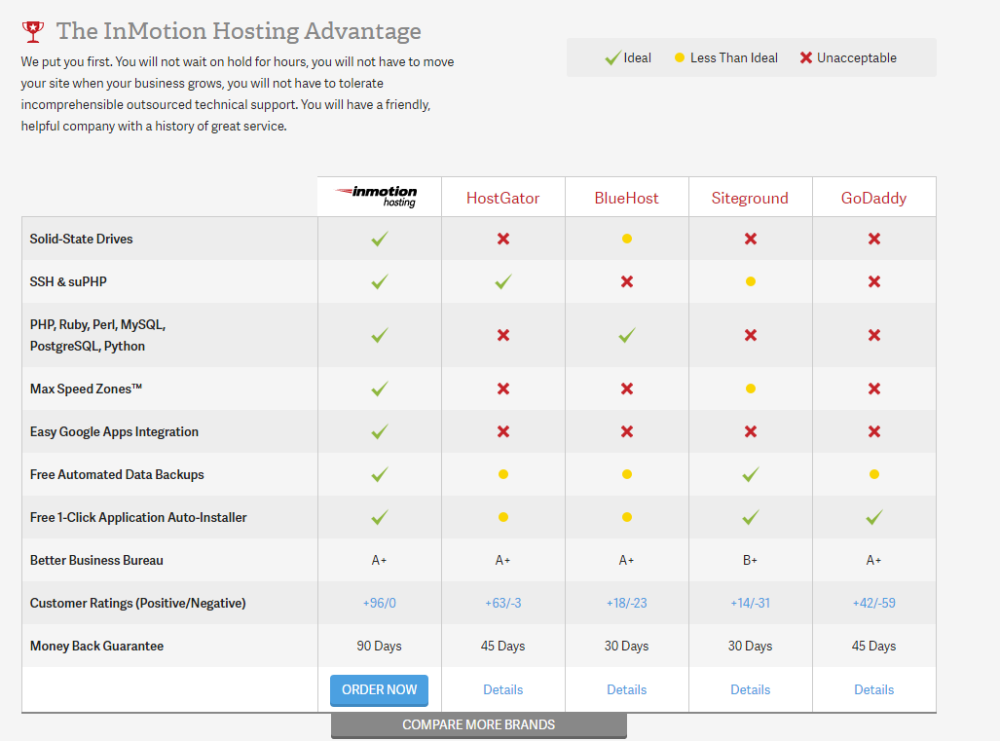Click the SSH & suPHP row label
The width and height of the screenshot is (1000, 741).
coord(68,282)
